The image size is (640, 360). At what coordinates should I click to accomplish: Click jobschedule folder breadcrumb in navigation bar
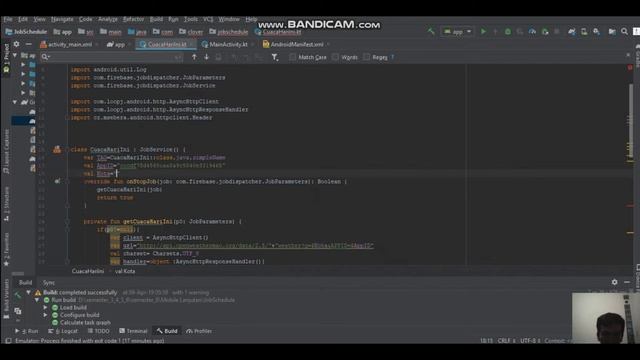229,31
